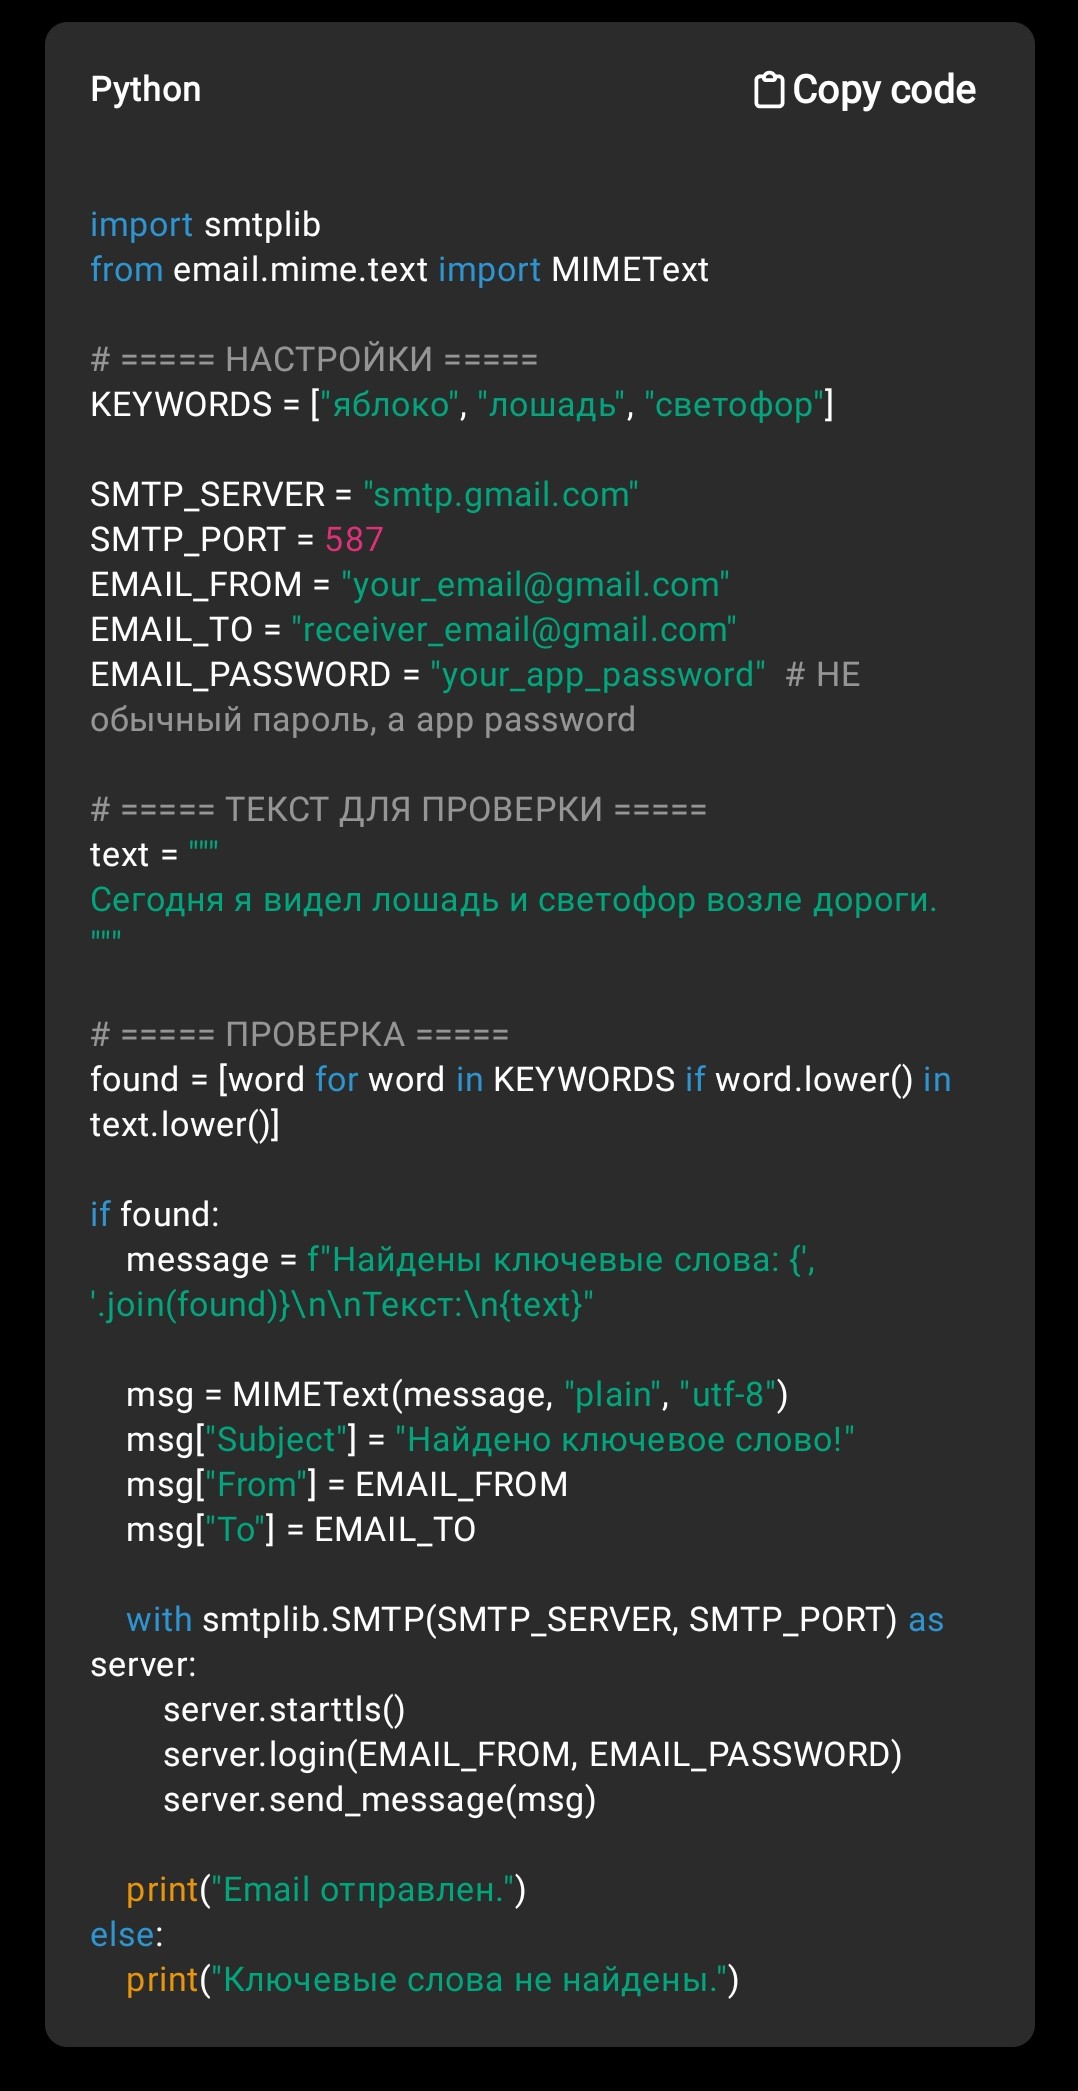Click the import smtplib line

(x=205, y=225)
